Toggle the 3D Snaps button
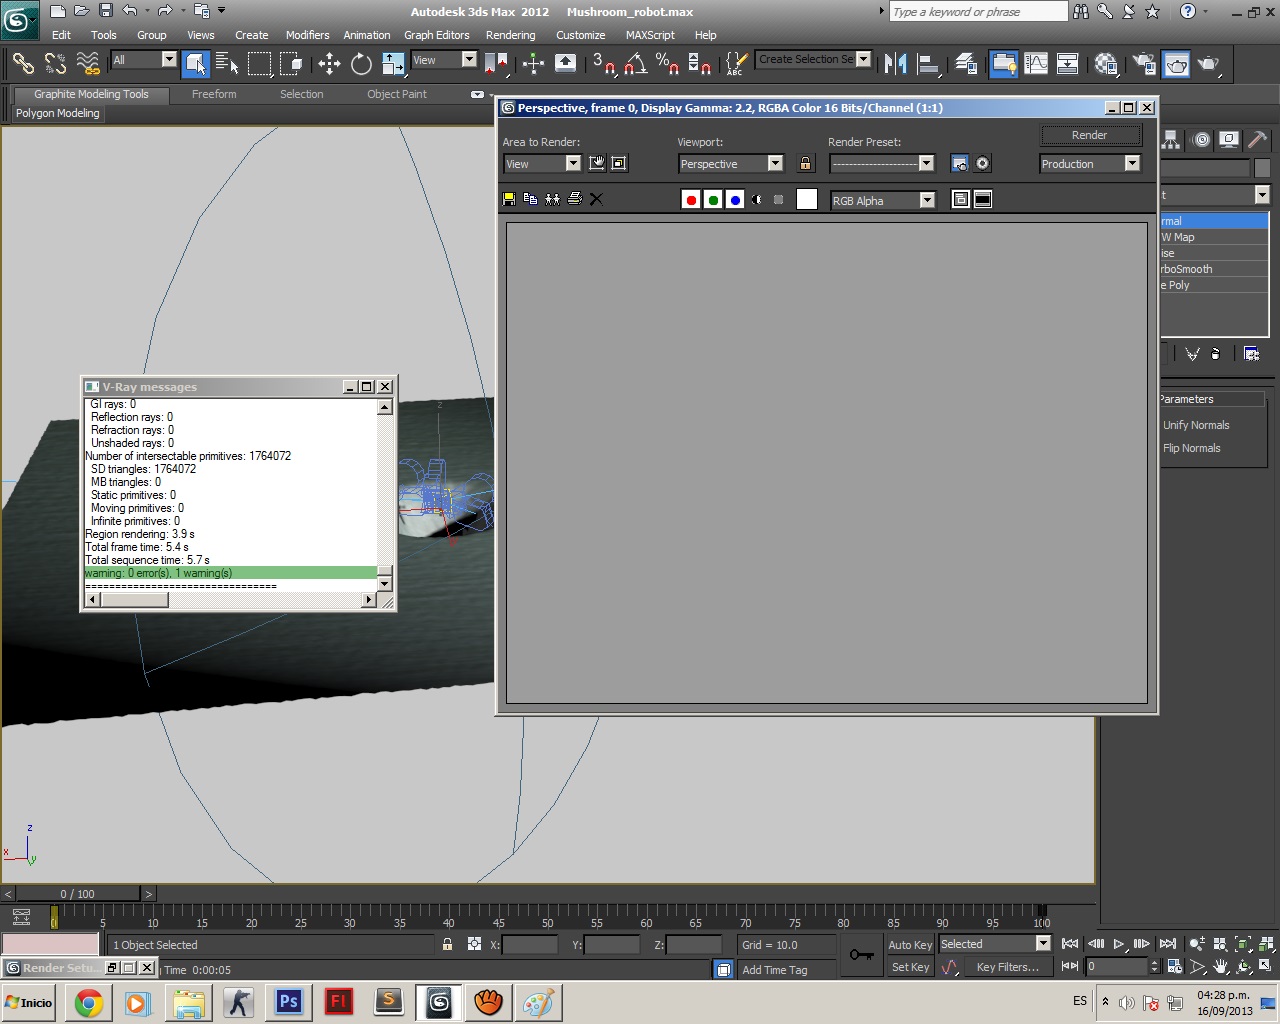Viewport: 1280px width, 1024px height. tap(603, 63)
